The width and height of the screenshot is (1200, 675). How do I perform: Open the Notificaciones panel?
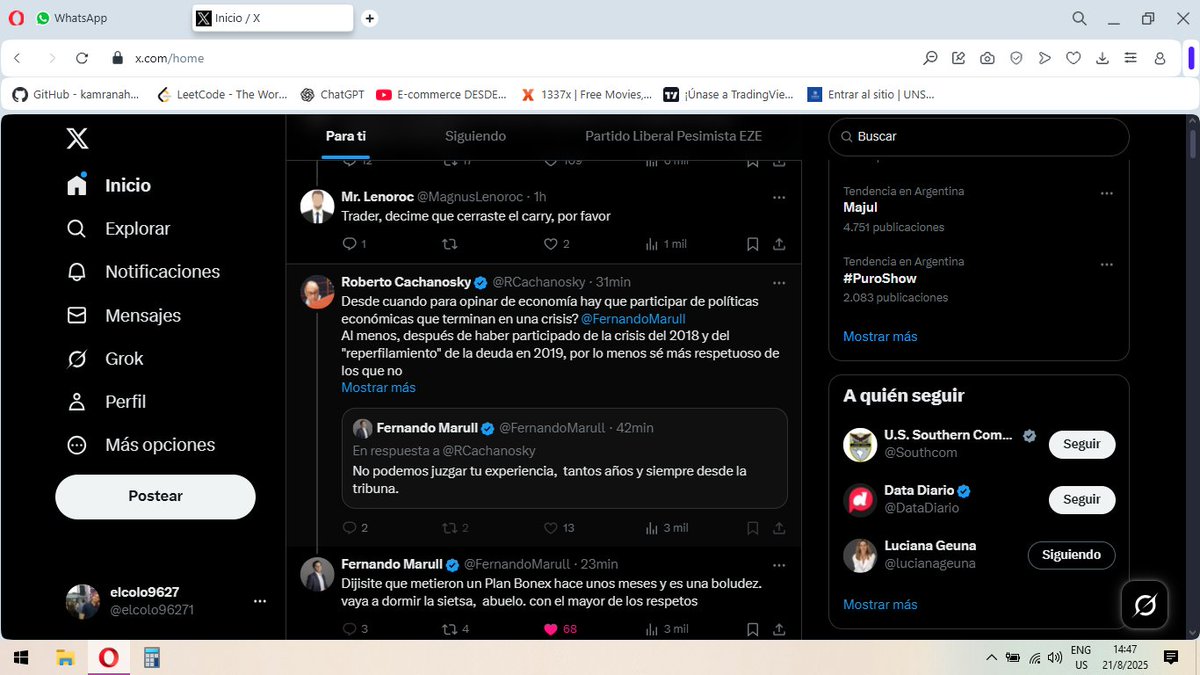[161, 271]
